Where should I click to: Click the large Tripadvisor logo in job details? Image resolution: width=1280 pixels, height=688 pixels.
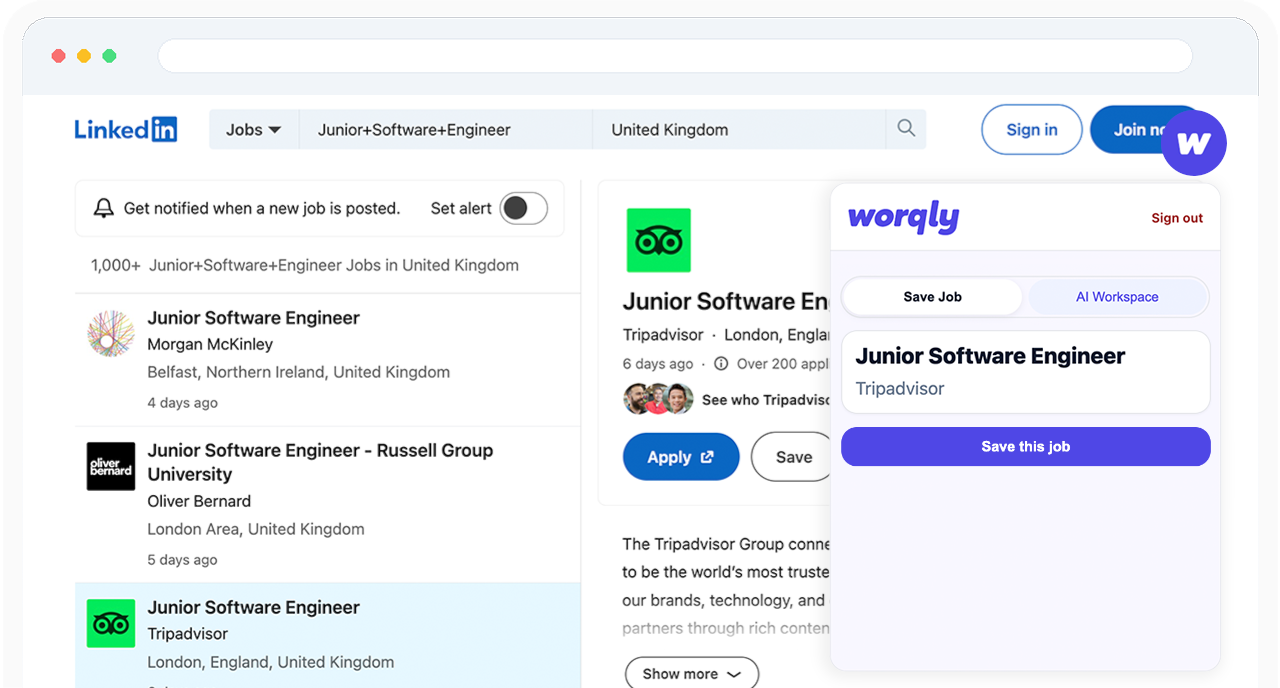659,240
